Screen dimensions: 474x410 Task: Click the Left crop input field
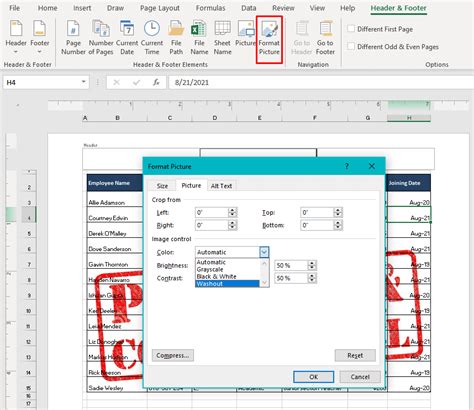pyautogui.click(x=212, y=212)
